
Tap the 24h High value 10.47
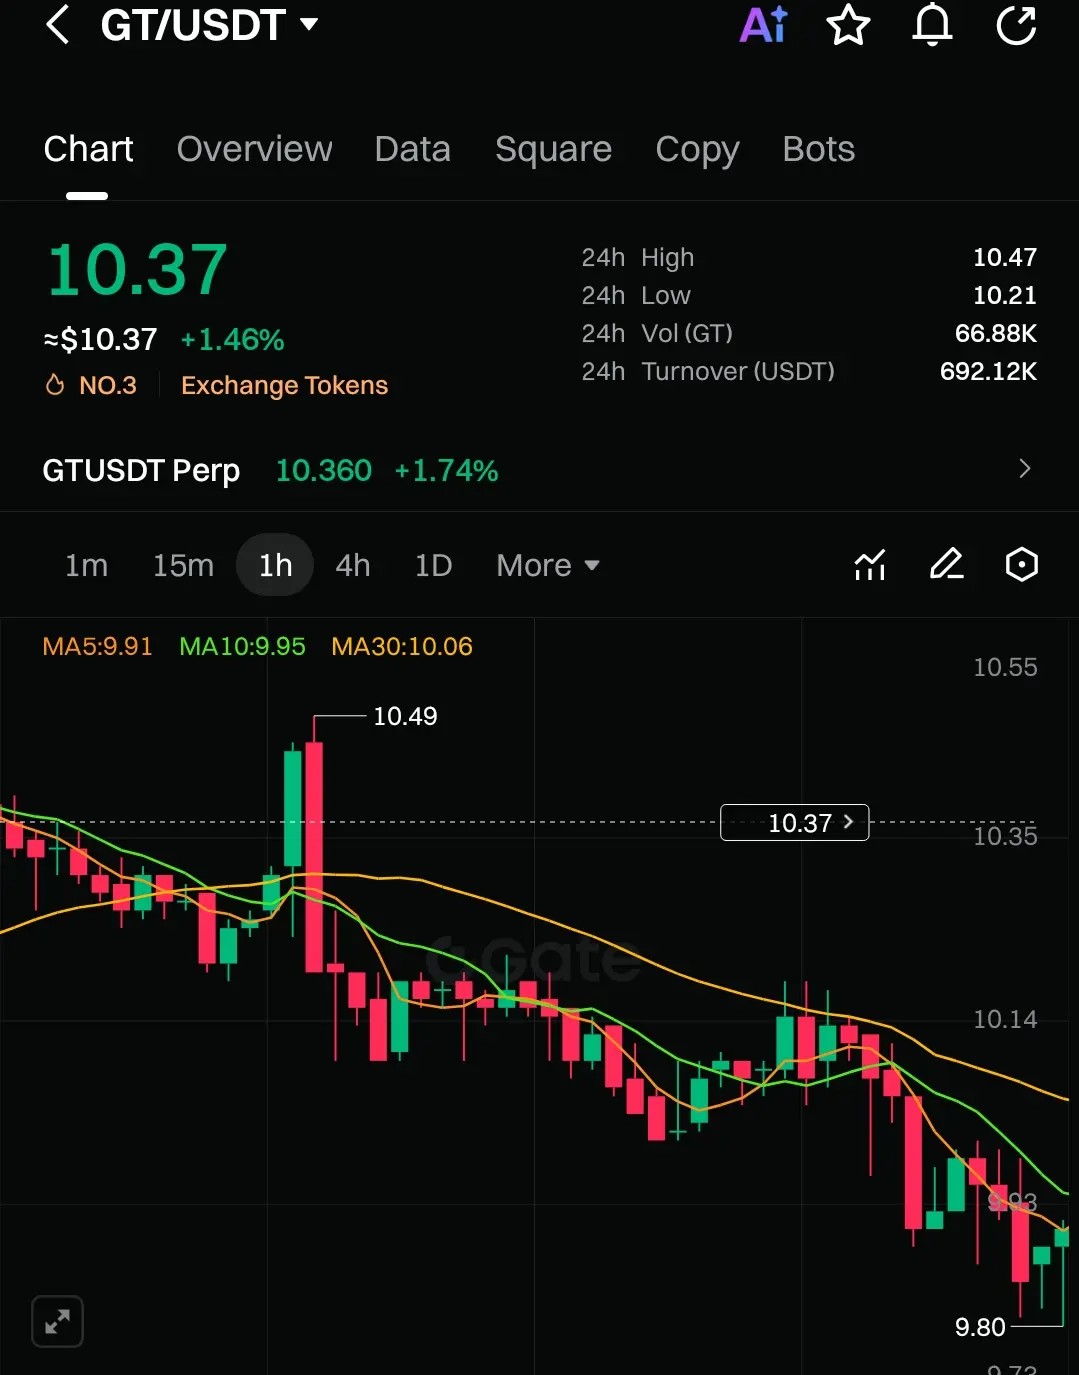(x=1005, y=257)
